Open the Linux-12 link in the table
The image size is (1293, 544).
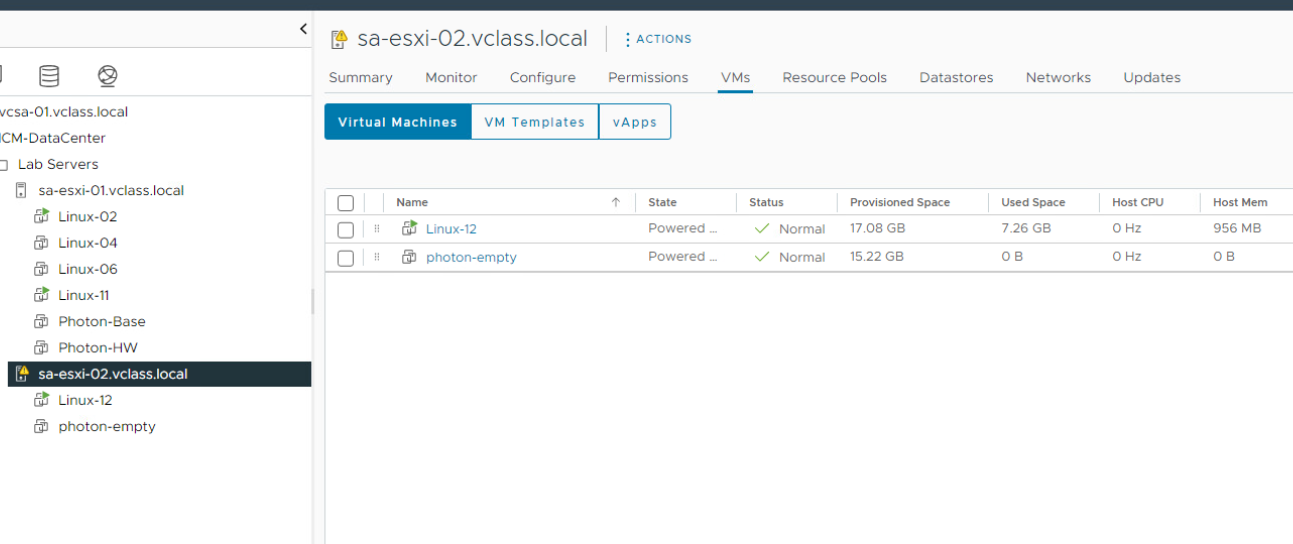point(451,229)
